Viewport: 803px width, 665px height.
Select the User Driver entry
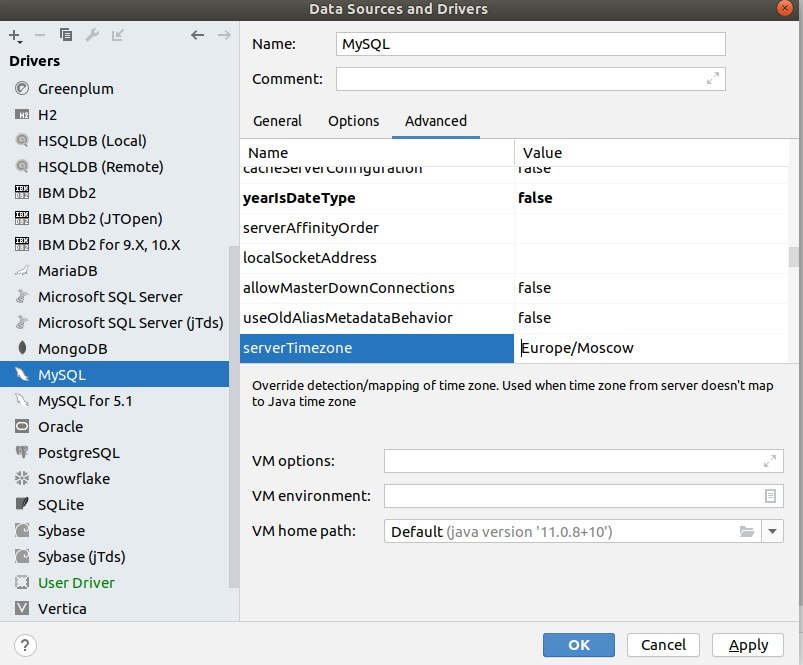115,583
